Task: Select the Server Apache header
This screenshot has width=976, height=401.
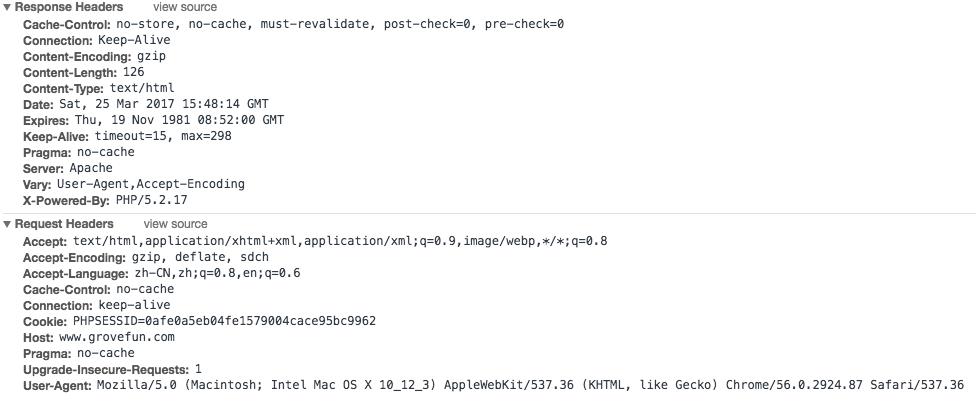Action: click(68, 168)
